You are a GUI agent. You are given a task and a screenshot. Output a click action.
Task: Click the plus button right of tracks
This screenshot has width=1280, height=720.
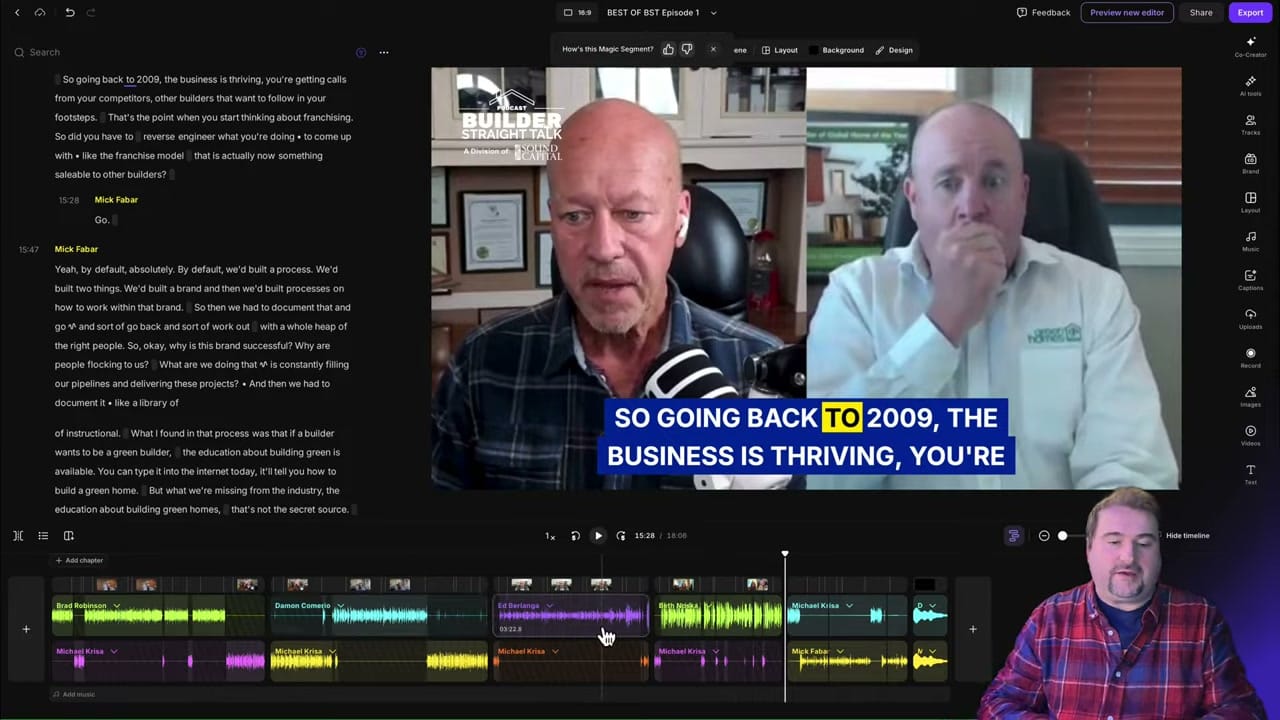[972, 629]
